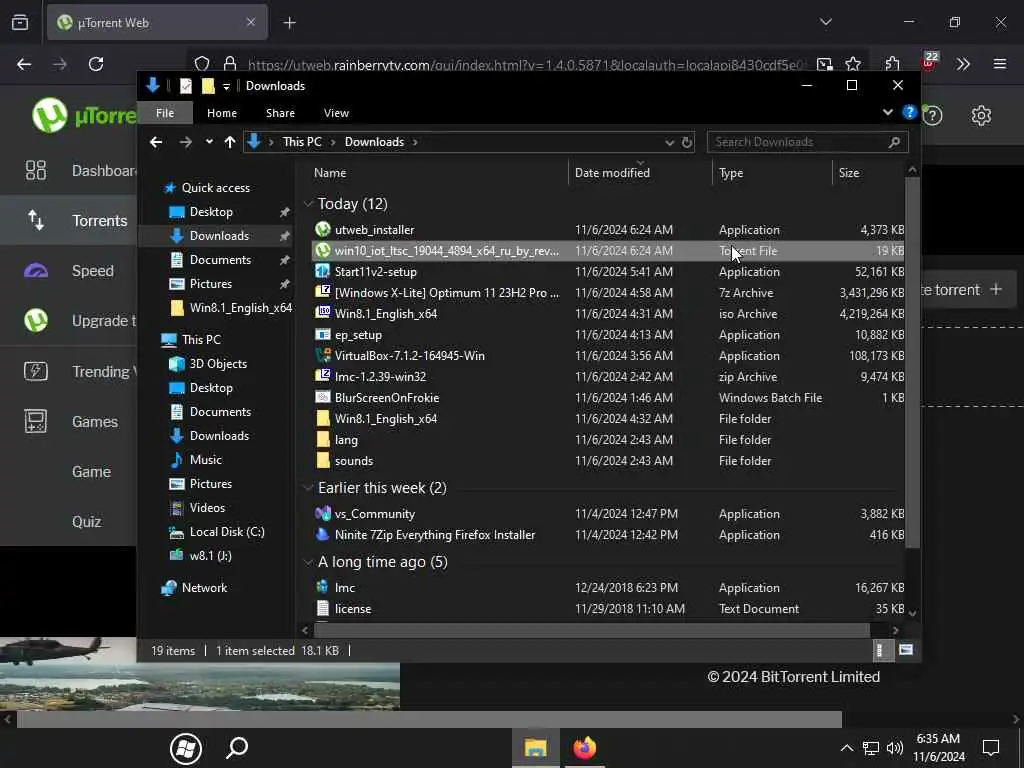Open the File ribbon tab
The image size is (1024, 768).
(x=165, y=112)
